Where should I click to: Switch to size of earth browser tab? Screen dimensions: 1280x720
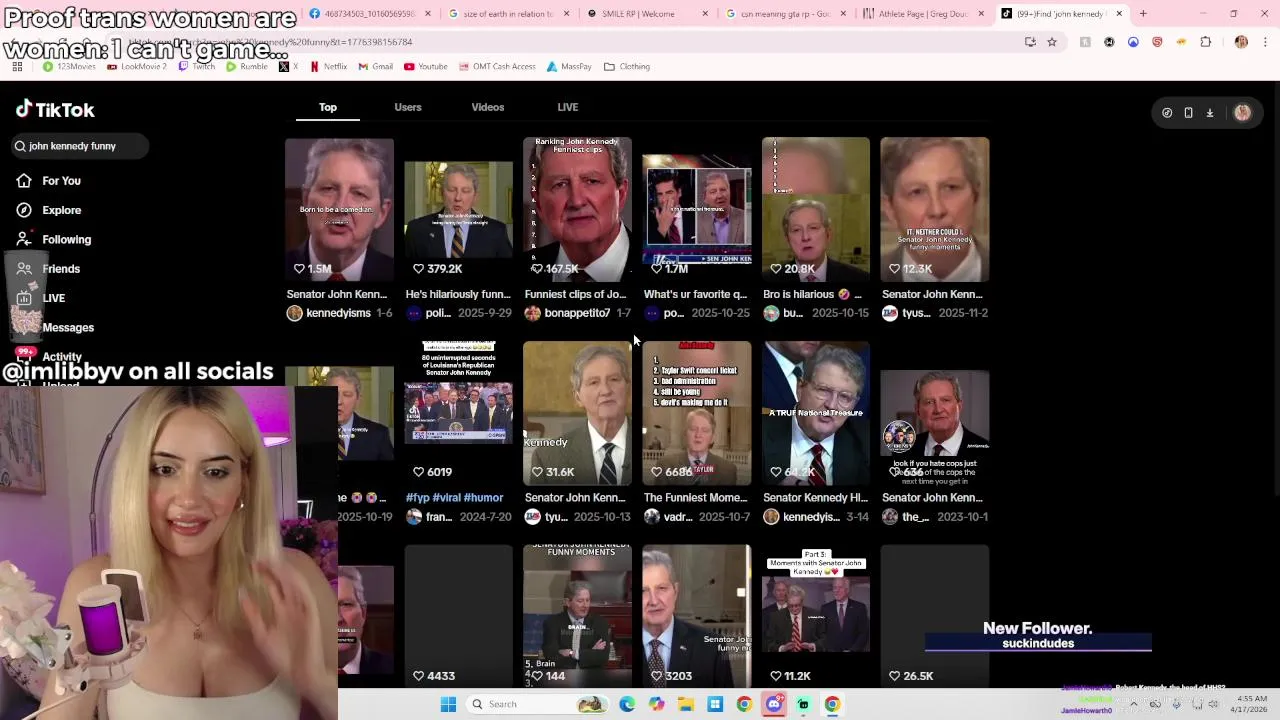tap(506, 14)
